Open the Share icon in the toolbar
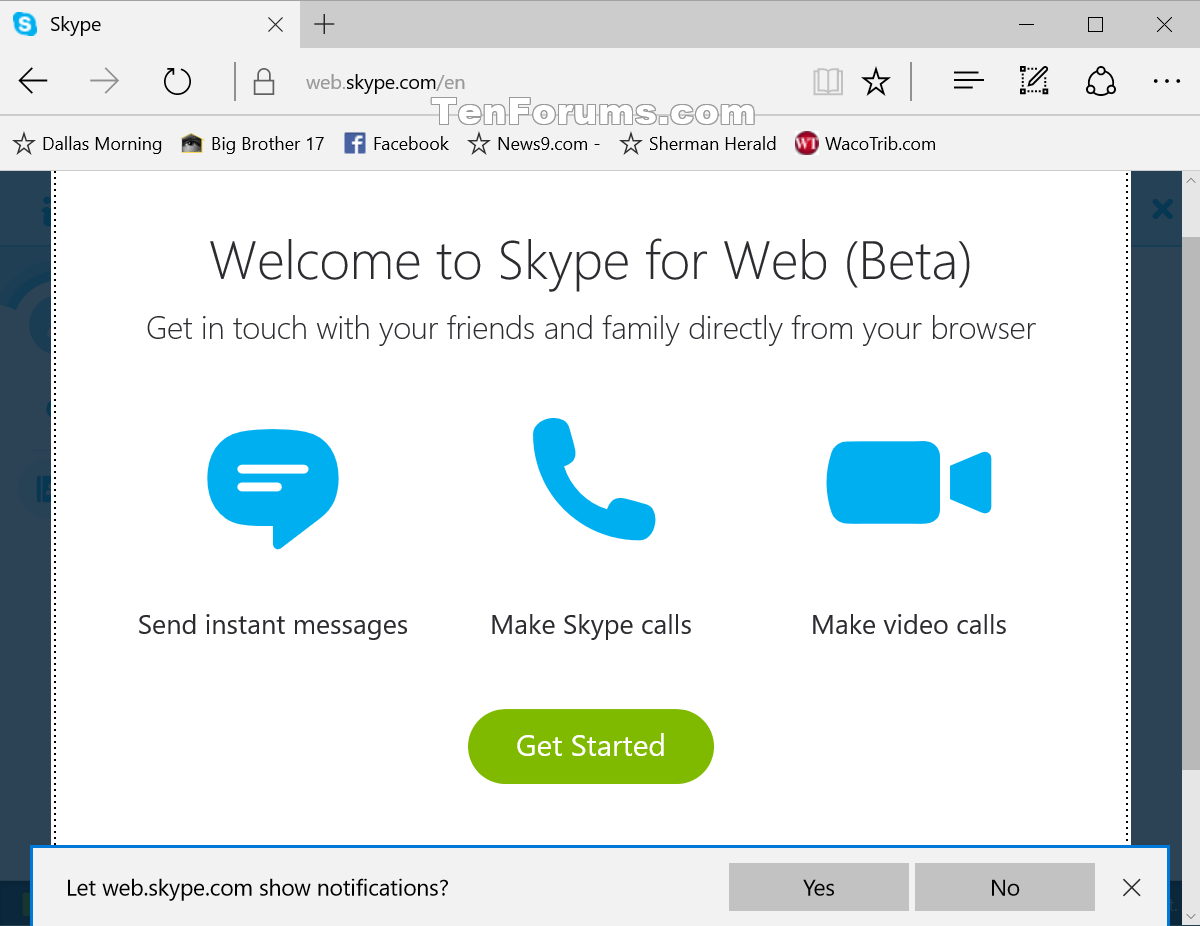Viewport: 1200px width, 926px height. (1101, 81)
